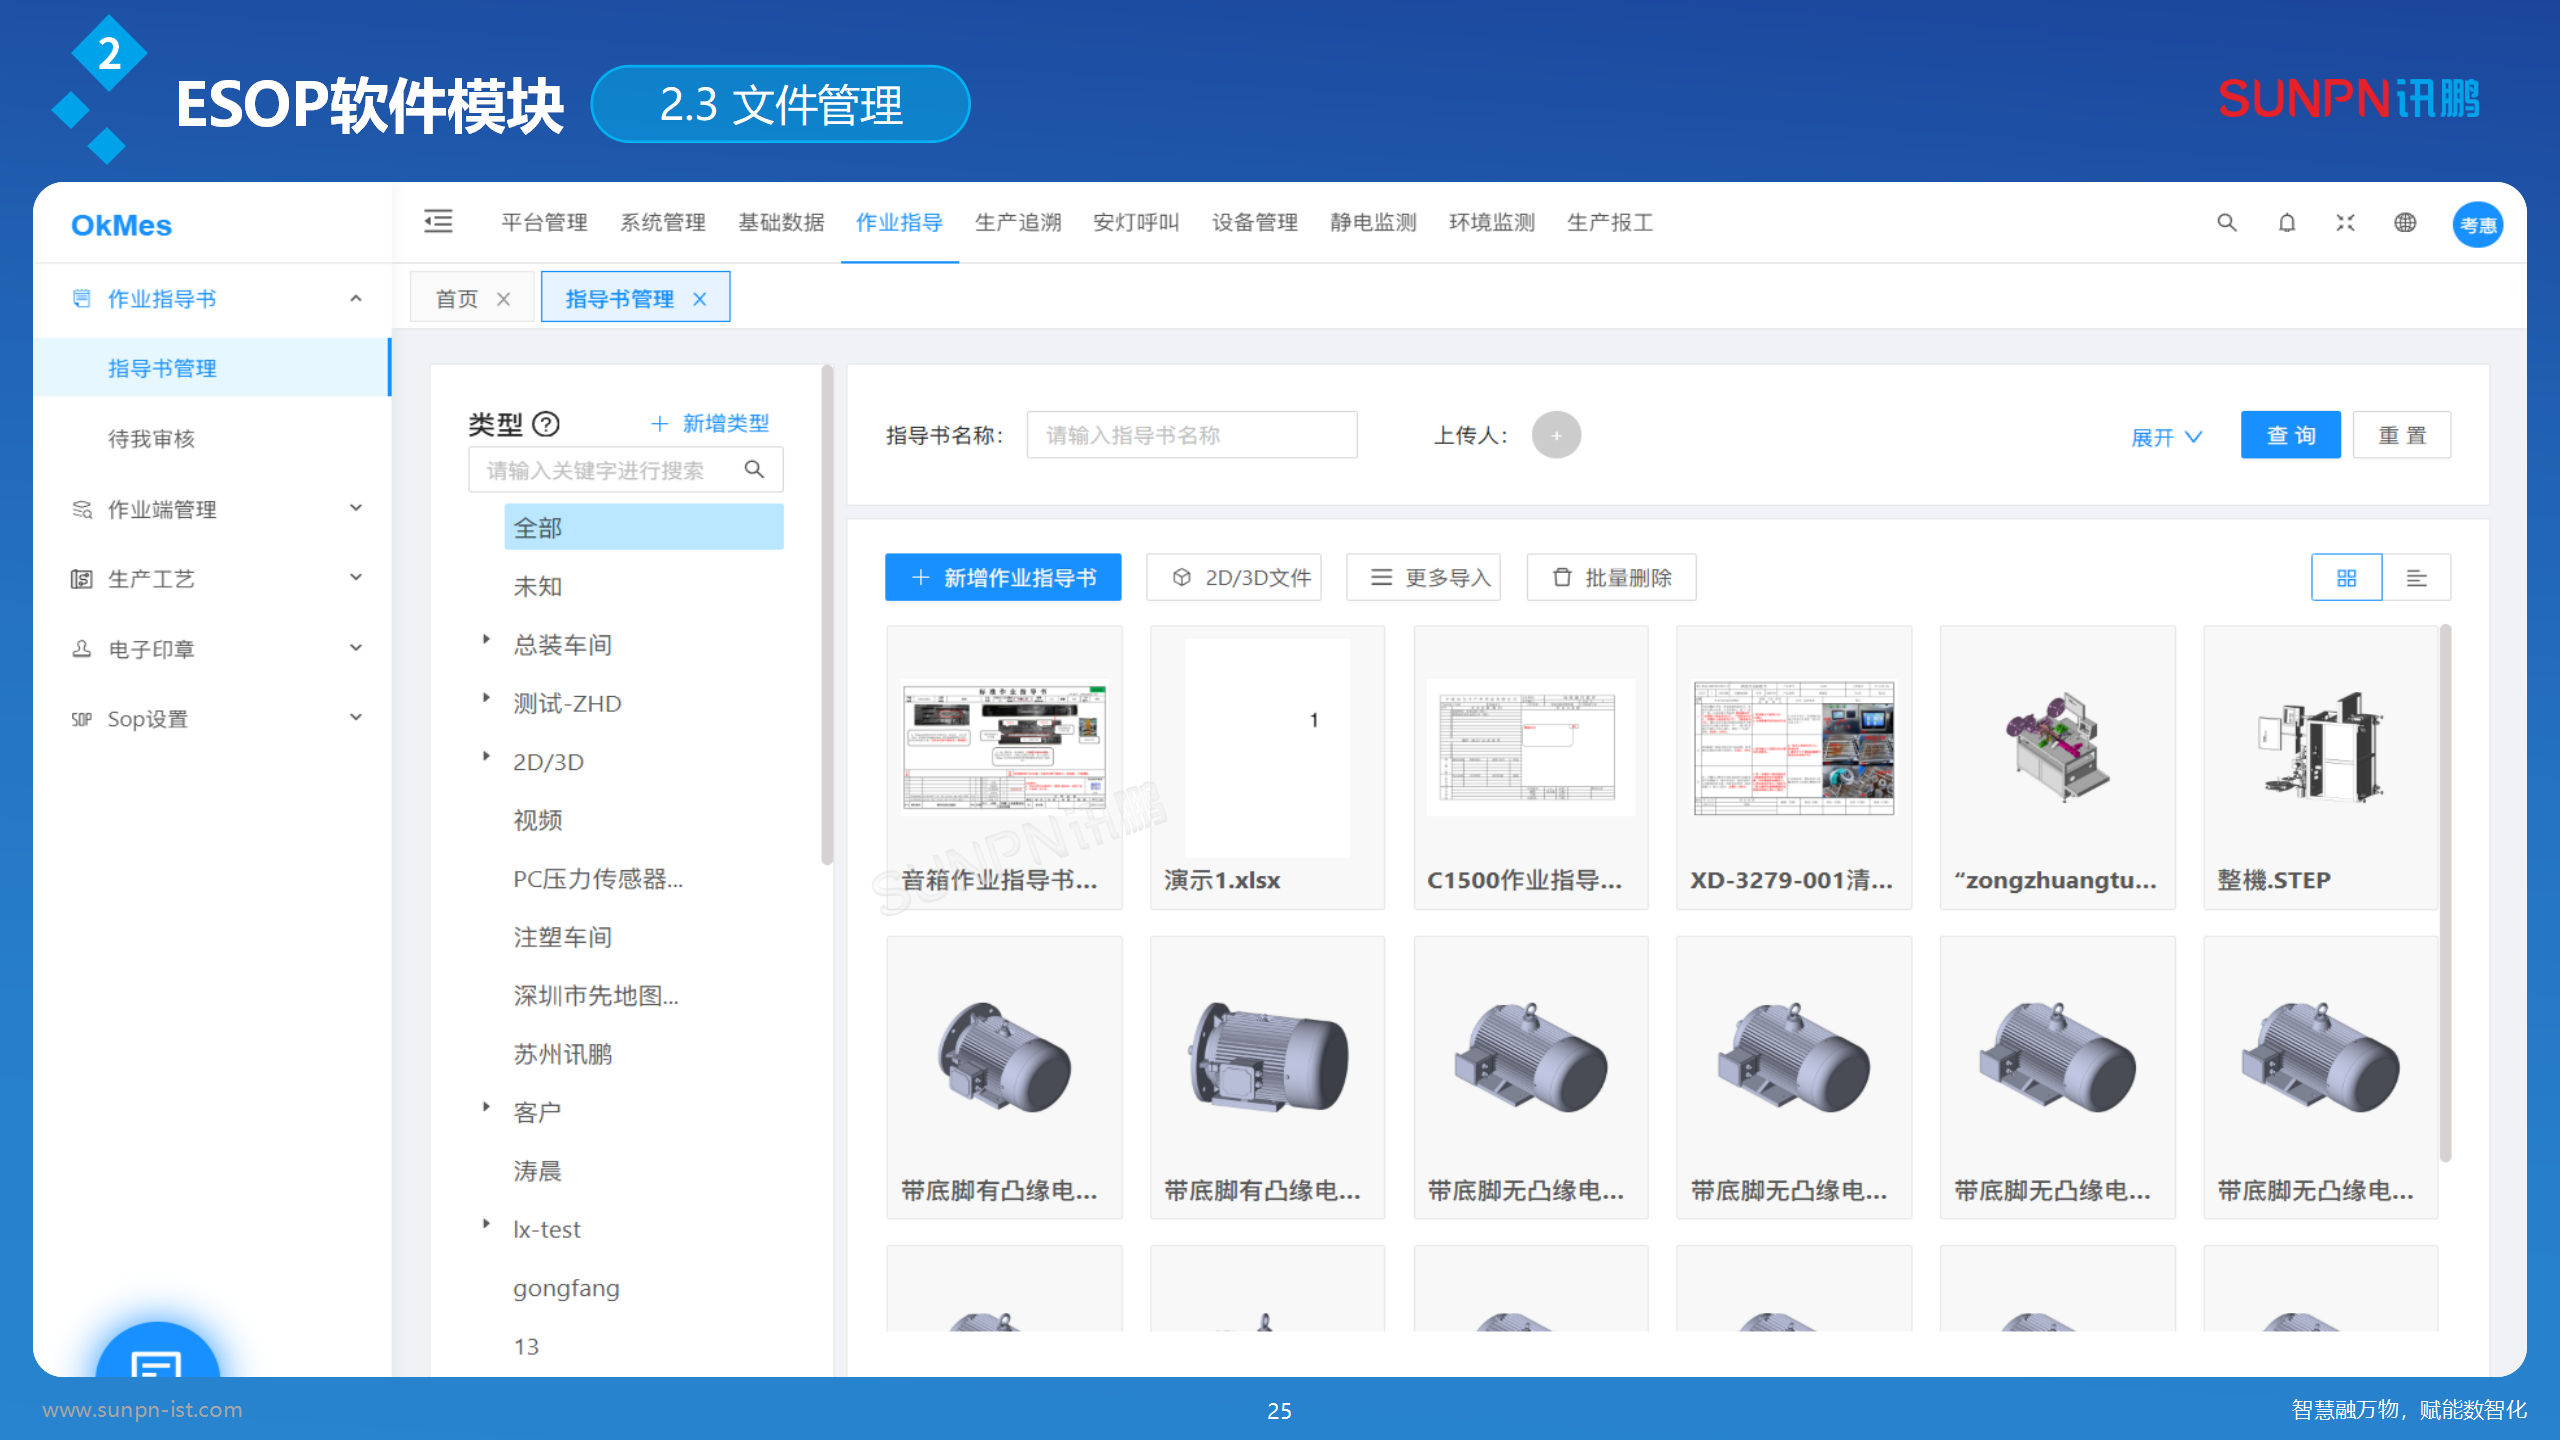The height and width of the screenshot is (1440, 2560).
Task: Collapse the 作业指导书 sidebar section
Action: 355,298
